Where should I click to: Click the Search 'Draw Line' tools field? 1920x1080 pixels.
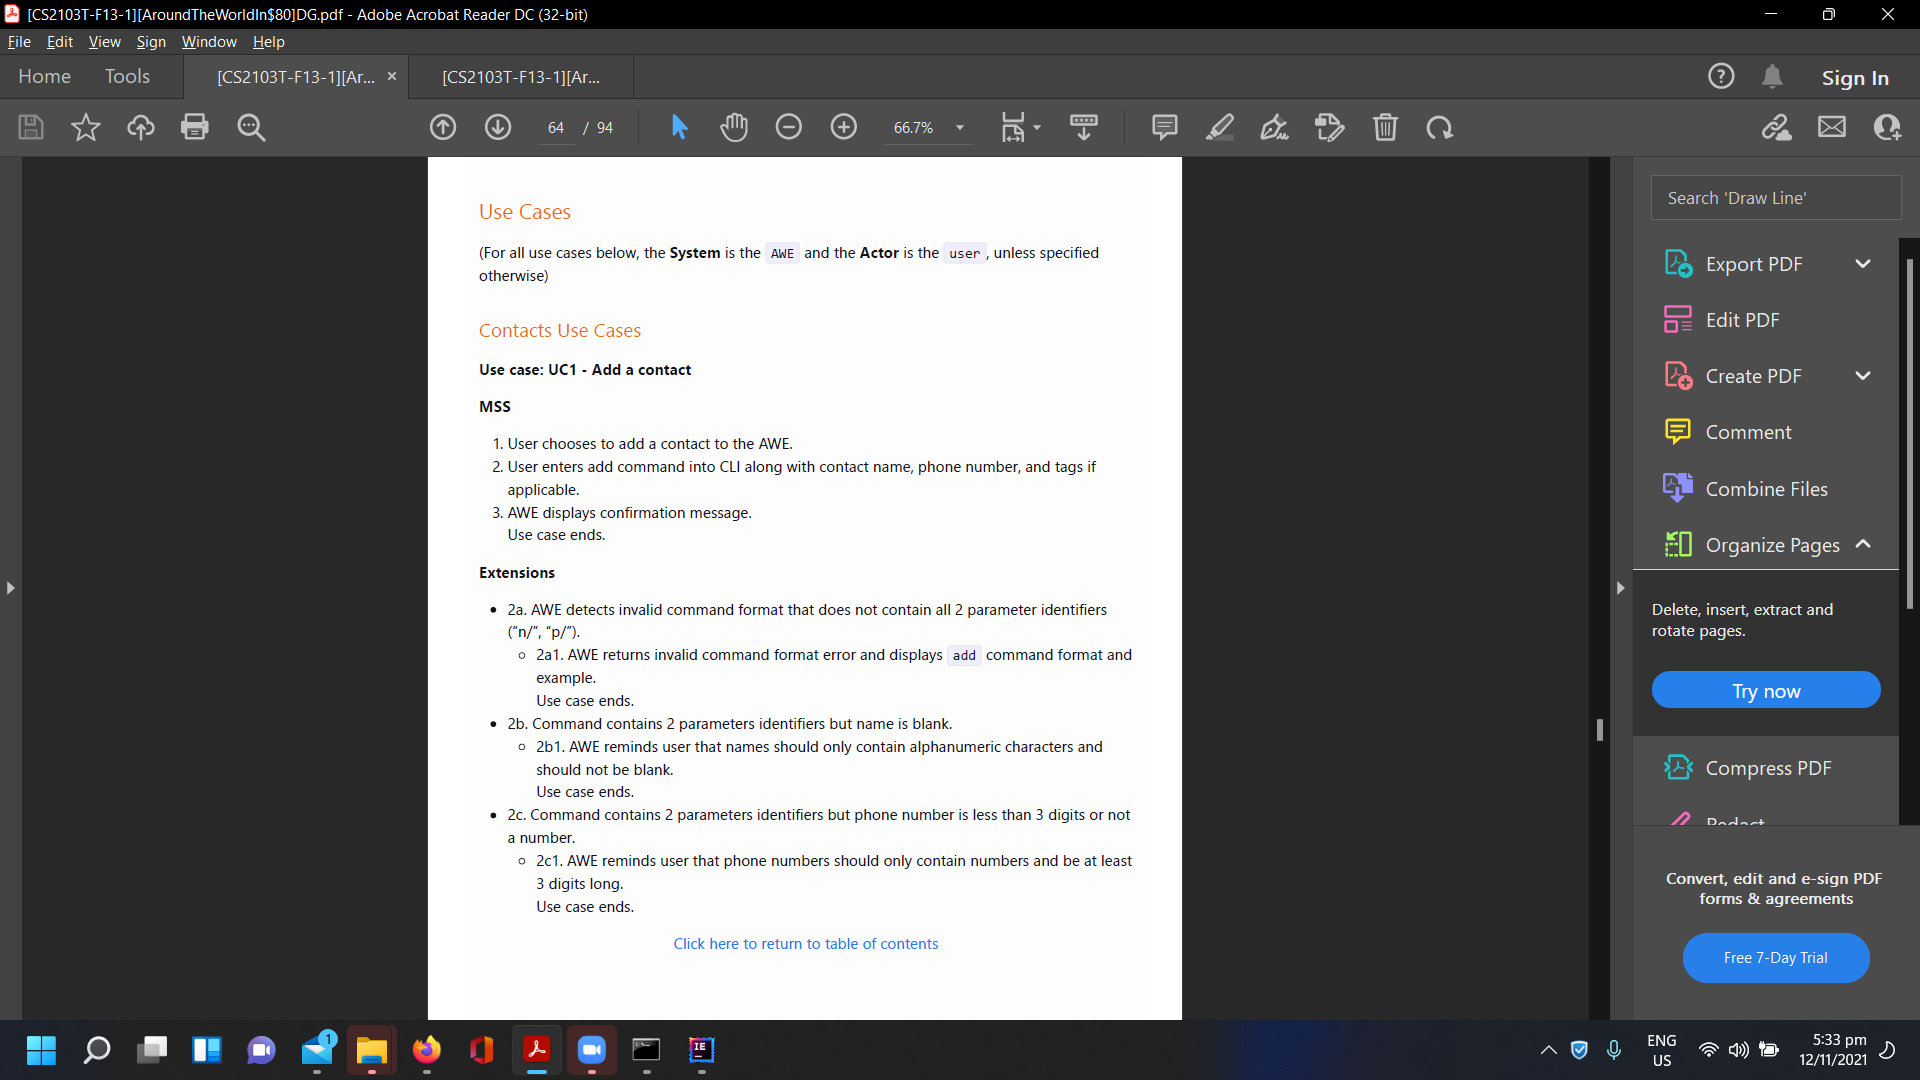pos(1775,198)
